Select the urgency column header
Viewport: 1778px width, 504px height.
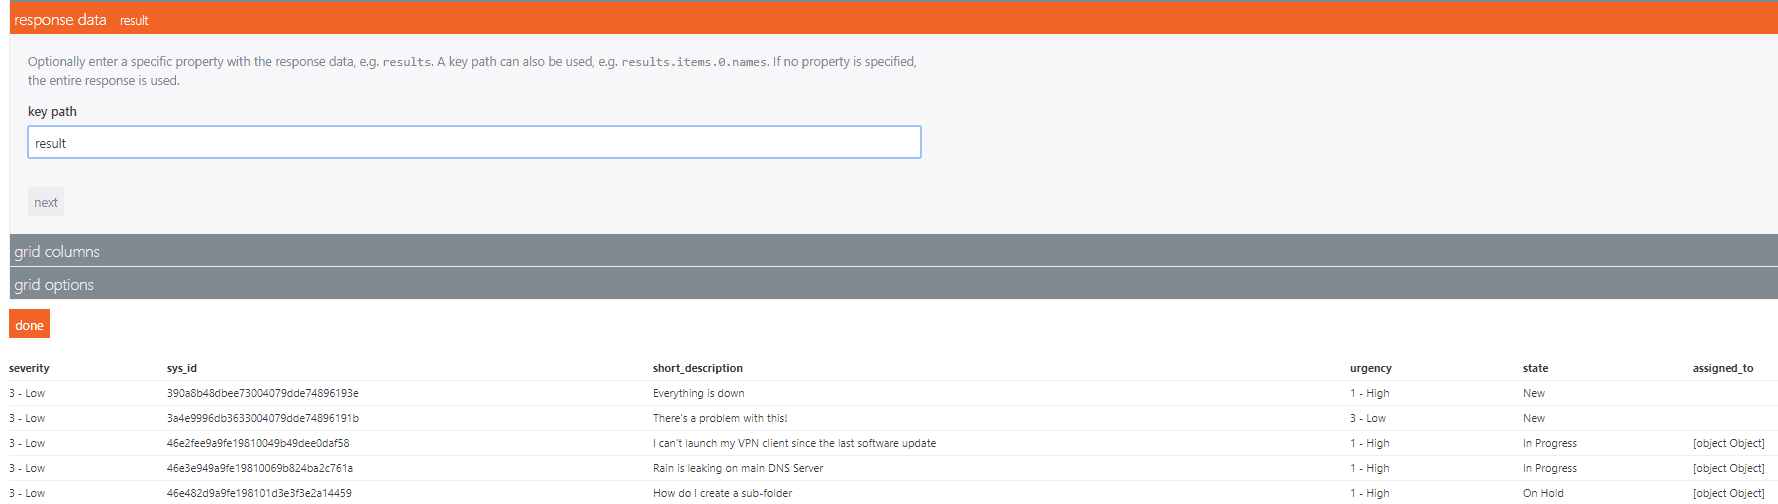point(1371,368)
